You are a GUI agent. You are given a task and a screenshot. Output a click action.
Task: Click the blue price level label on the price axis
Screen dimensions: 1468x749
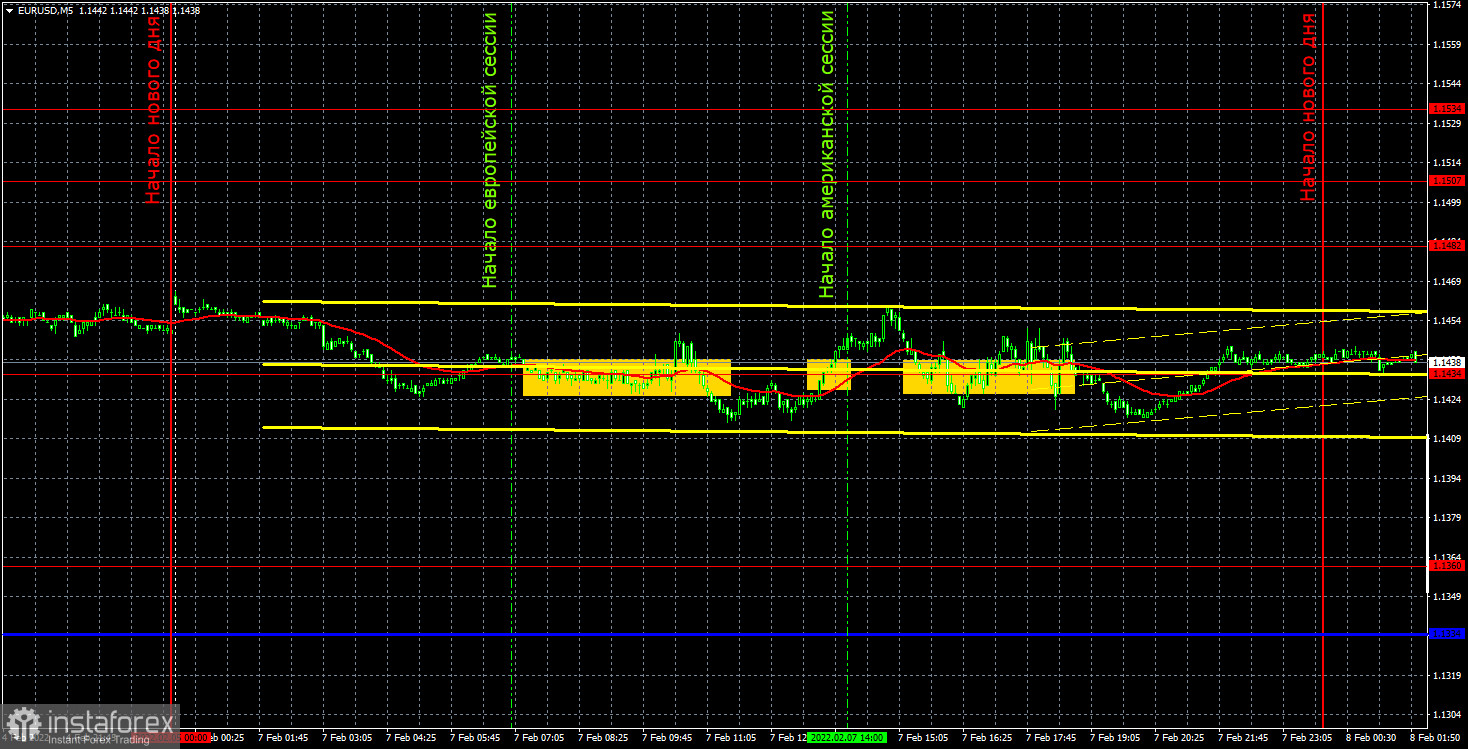point(1447,634)
